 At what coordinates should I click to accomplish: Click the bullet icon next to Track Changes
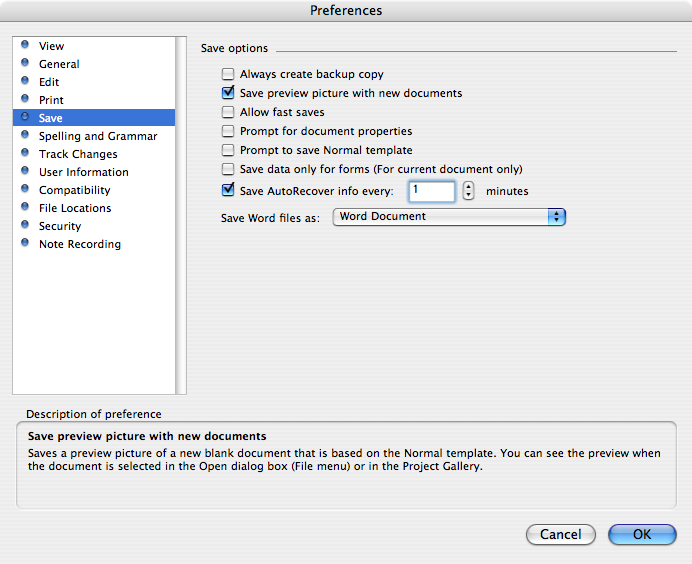click(25, 152)
